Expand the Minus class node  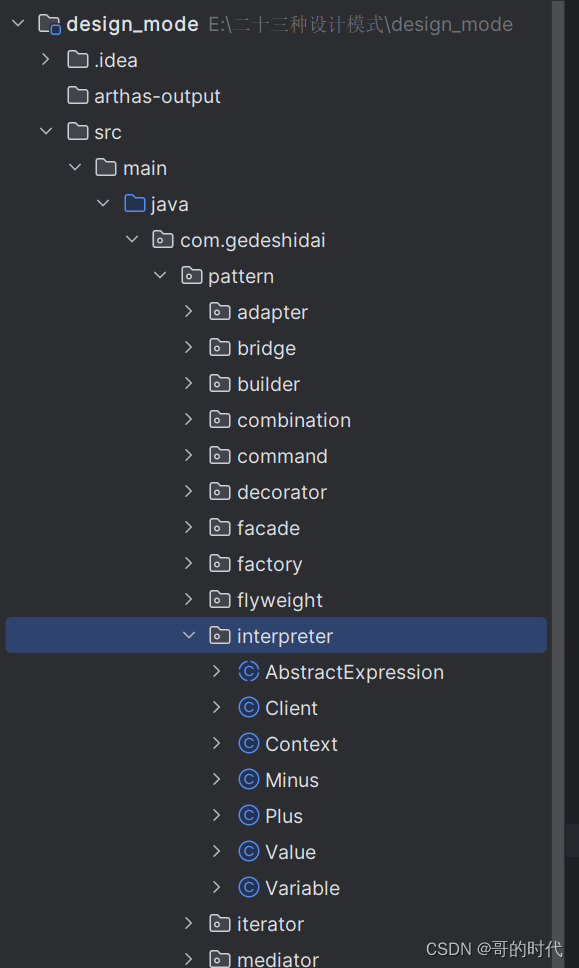tap(217, 779)
